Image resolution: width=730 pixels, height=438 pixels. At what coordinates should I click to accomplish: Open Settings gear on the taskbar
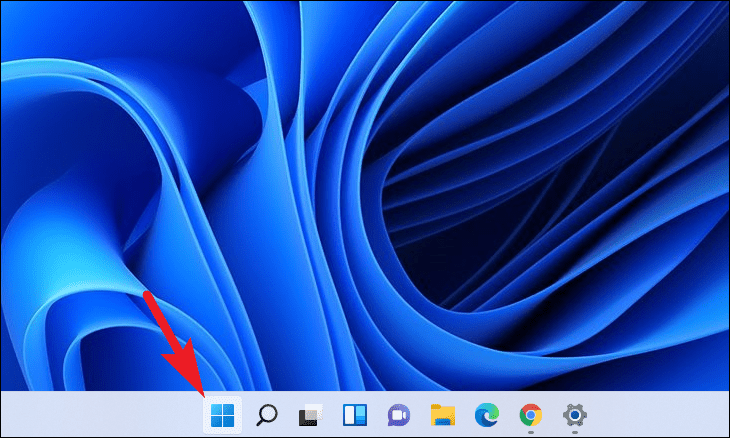575,415
